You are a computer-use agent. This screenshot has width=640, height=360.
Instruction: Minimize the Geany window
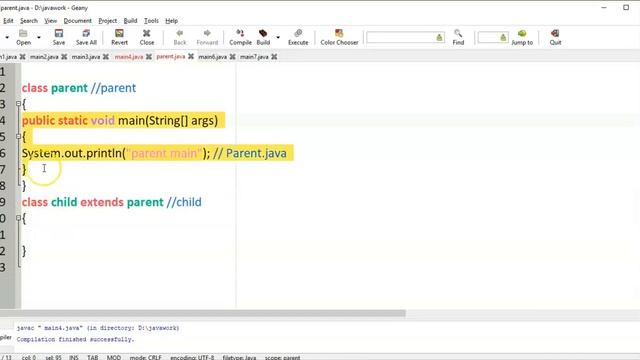(604, 7)
